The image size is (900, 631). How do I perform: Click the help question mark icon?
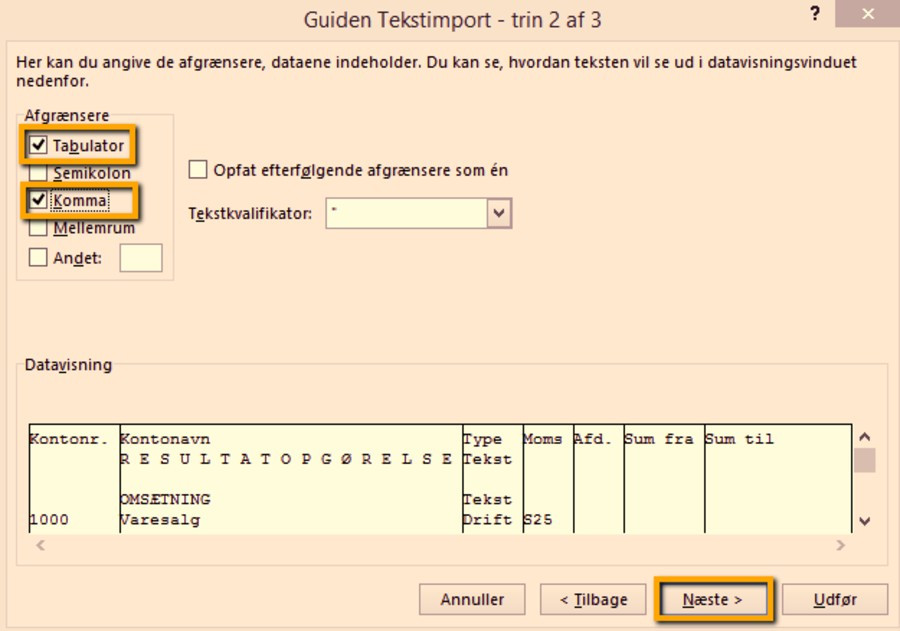click(816, 17)
